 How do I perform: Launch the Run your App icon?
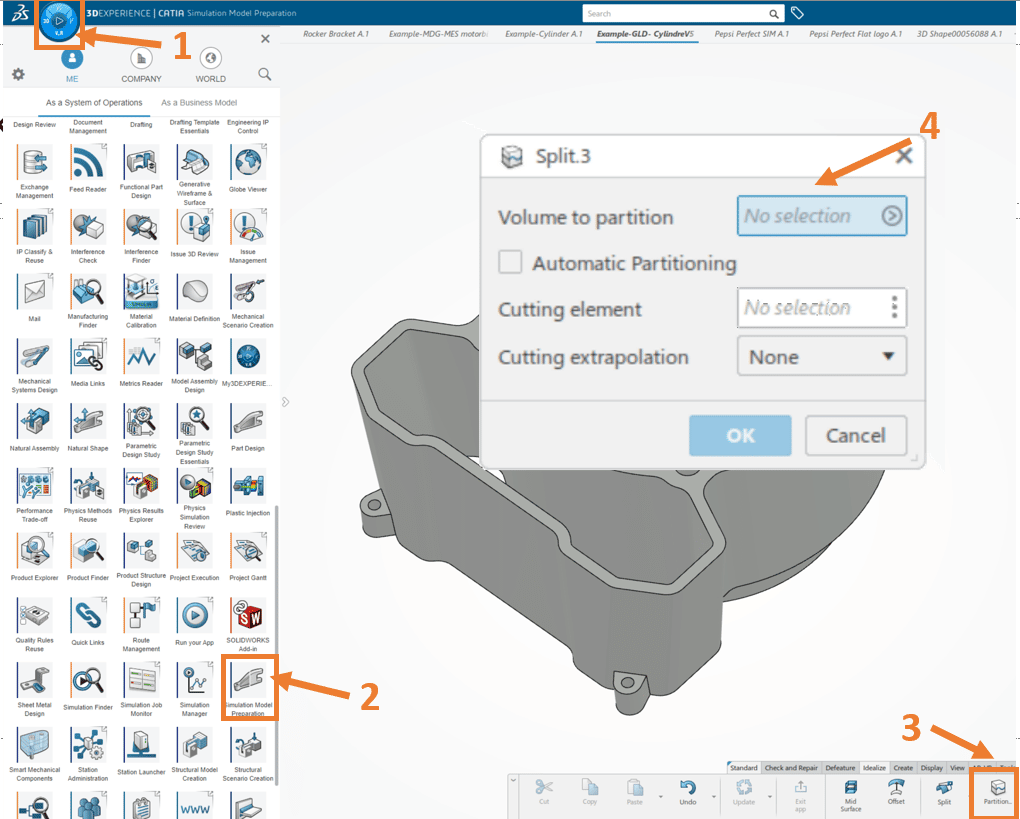[x=195, y=621]
